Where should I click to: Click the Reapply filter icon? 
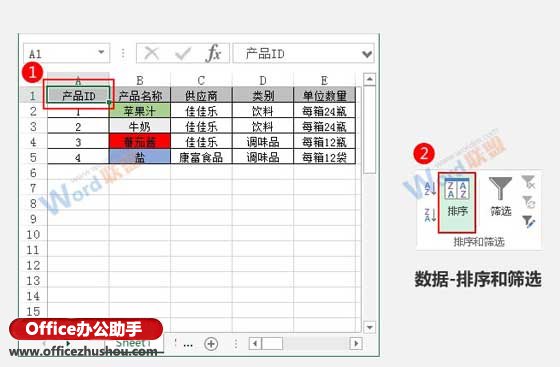pos(528,202)
